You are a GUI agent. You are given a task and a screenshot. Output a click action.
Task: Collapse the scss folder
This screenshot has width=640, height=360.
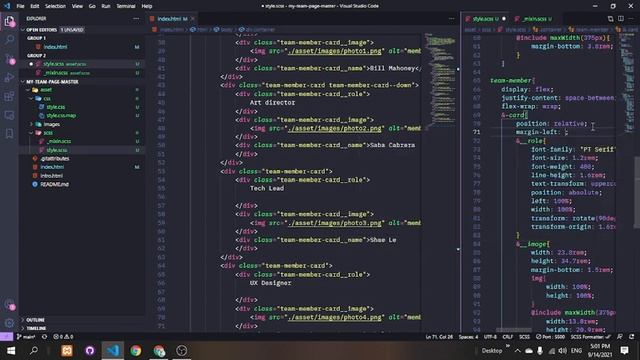click(31, 133)
